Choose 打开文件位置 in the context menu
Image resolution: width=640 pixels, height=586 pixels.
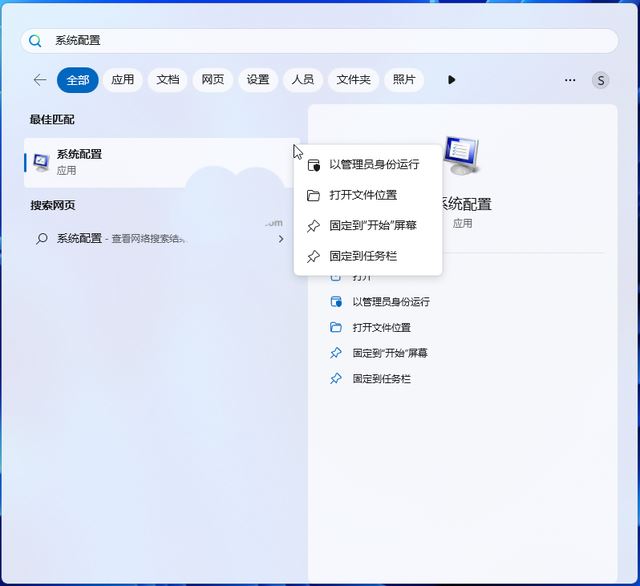(x=362, y=195)
